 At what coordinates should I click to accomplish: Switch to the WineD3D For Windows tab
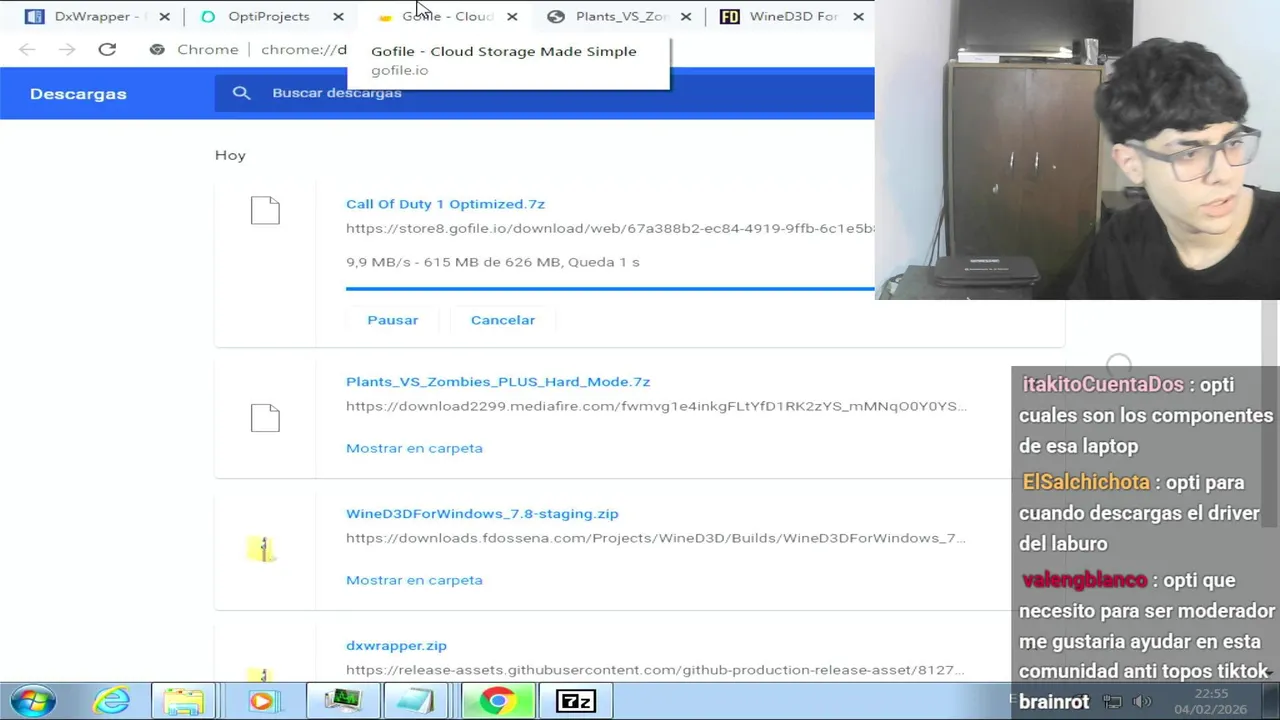pyautogui.click(x=793, y=16)
